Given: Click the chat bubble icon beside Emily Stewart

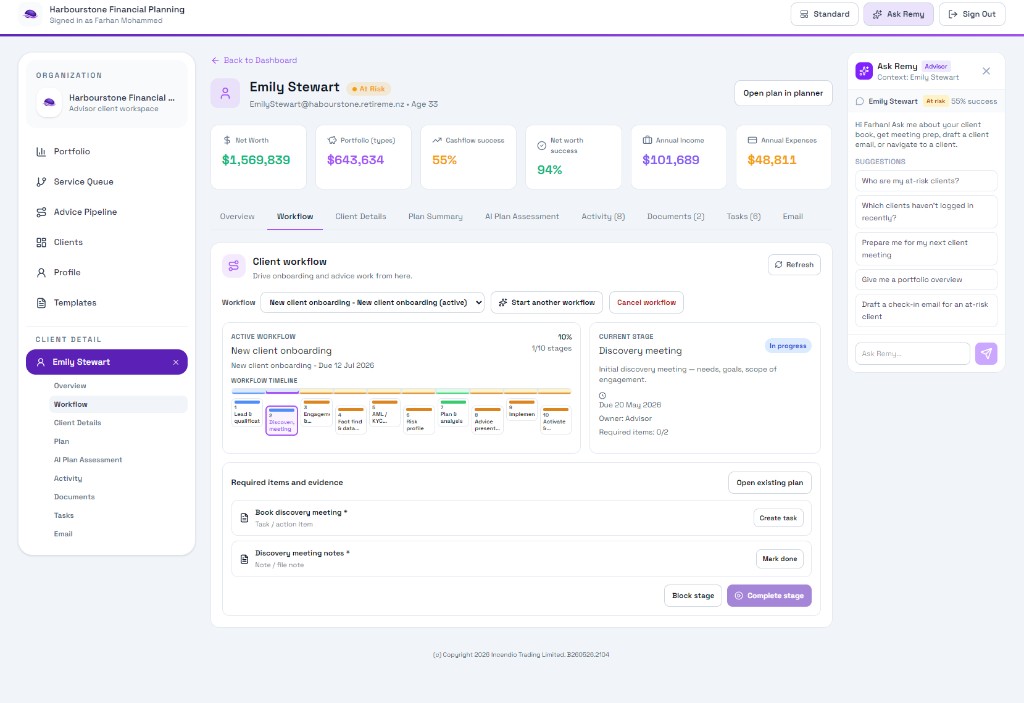Looking at the screenshot, I should click(859, 101).
